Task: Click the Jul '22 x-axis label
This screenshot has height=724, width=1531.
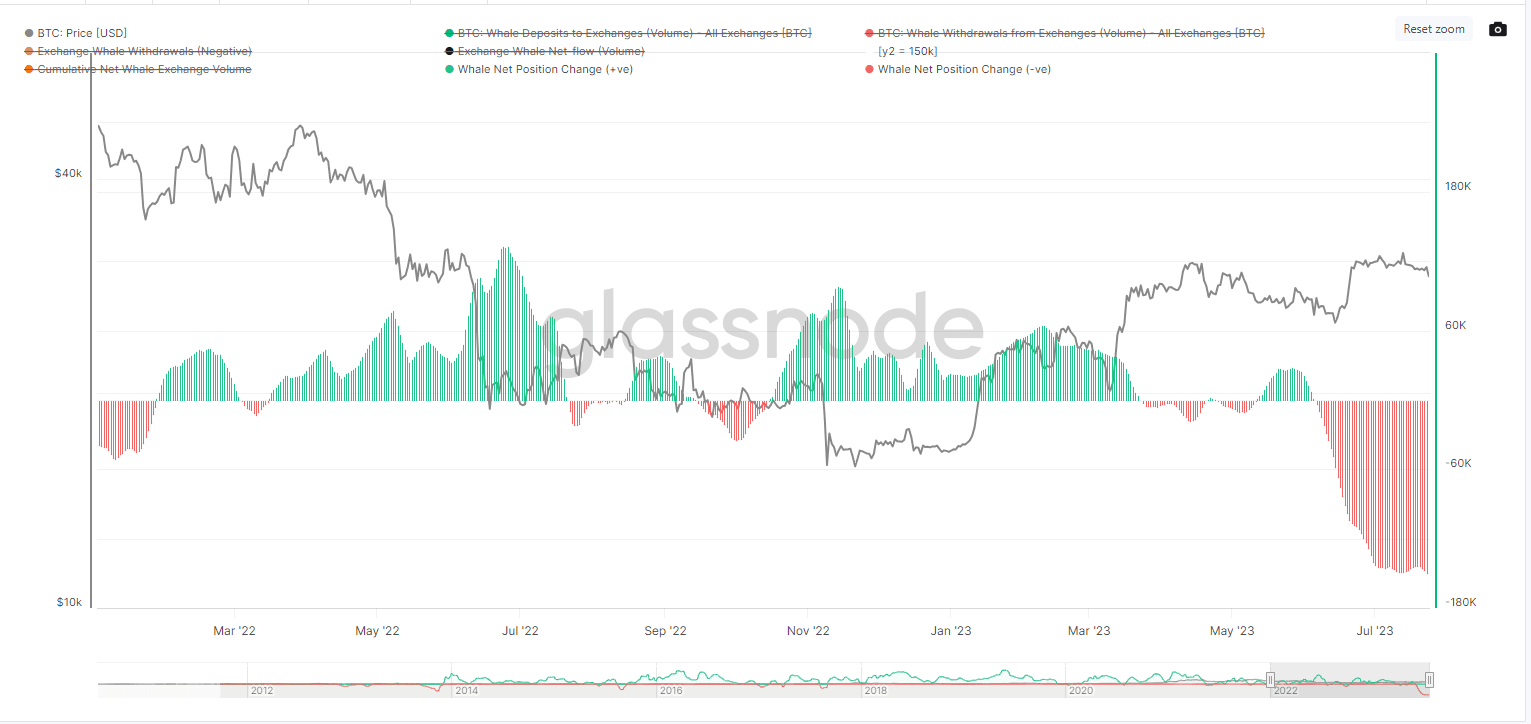Action: (520, 631)
